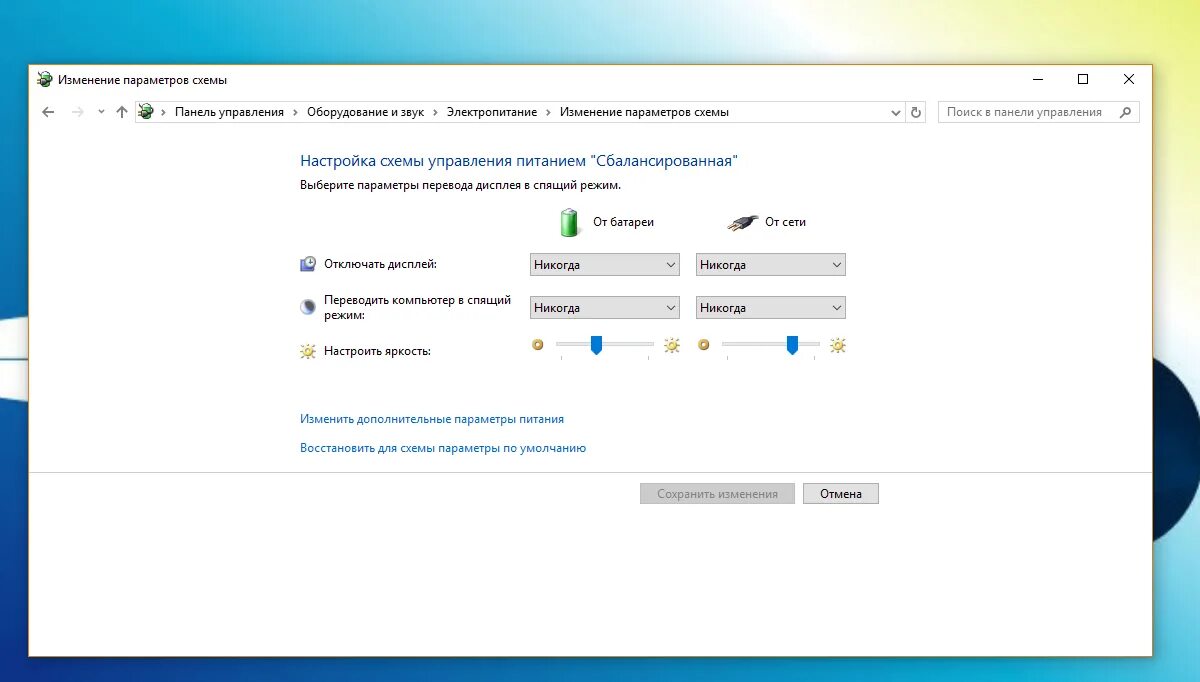
Task: Click the back navigation arrow
Action: tap(48, 112)
